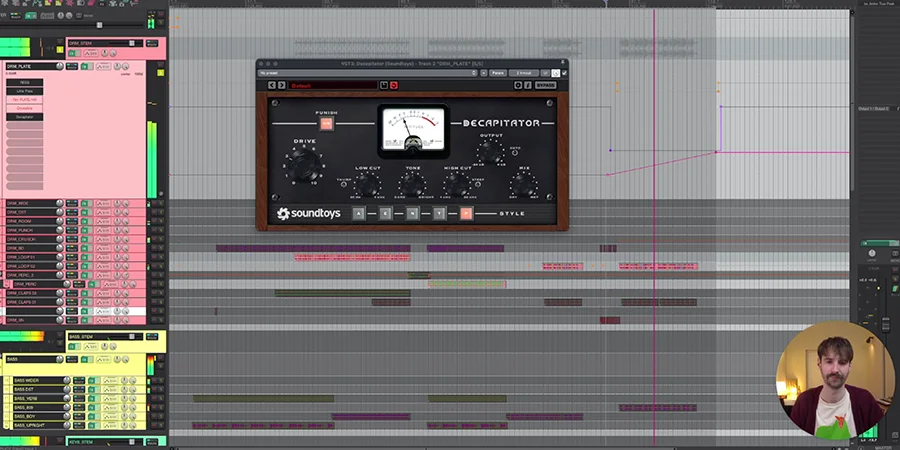Screen dimensions: 900x450
Task: Select style P on Decapitator
Action: 466,214
